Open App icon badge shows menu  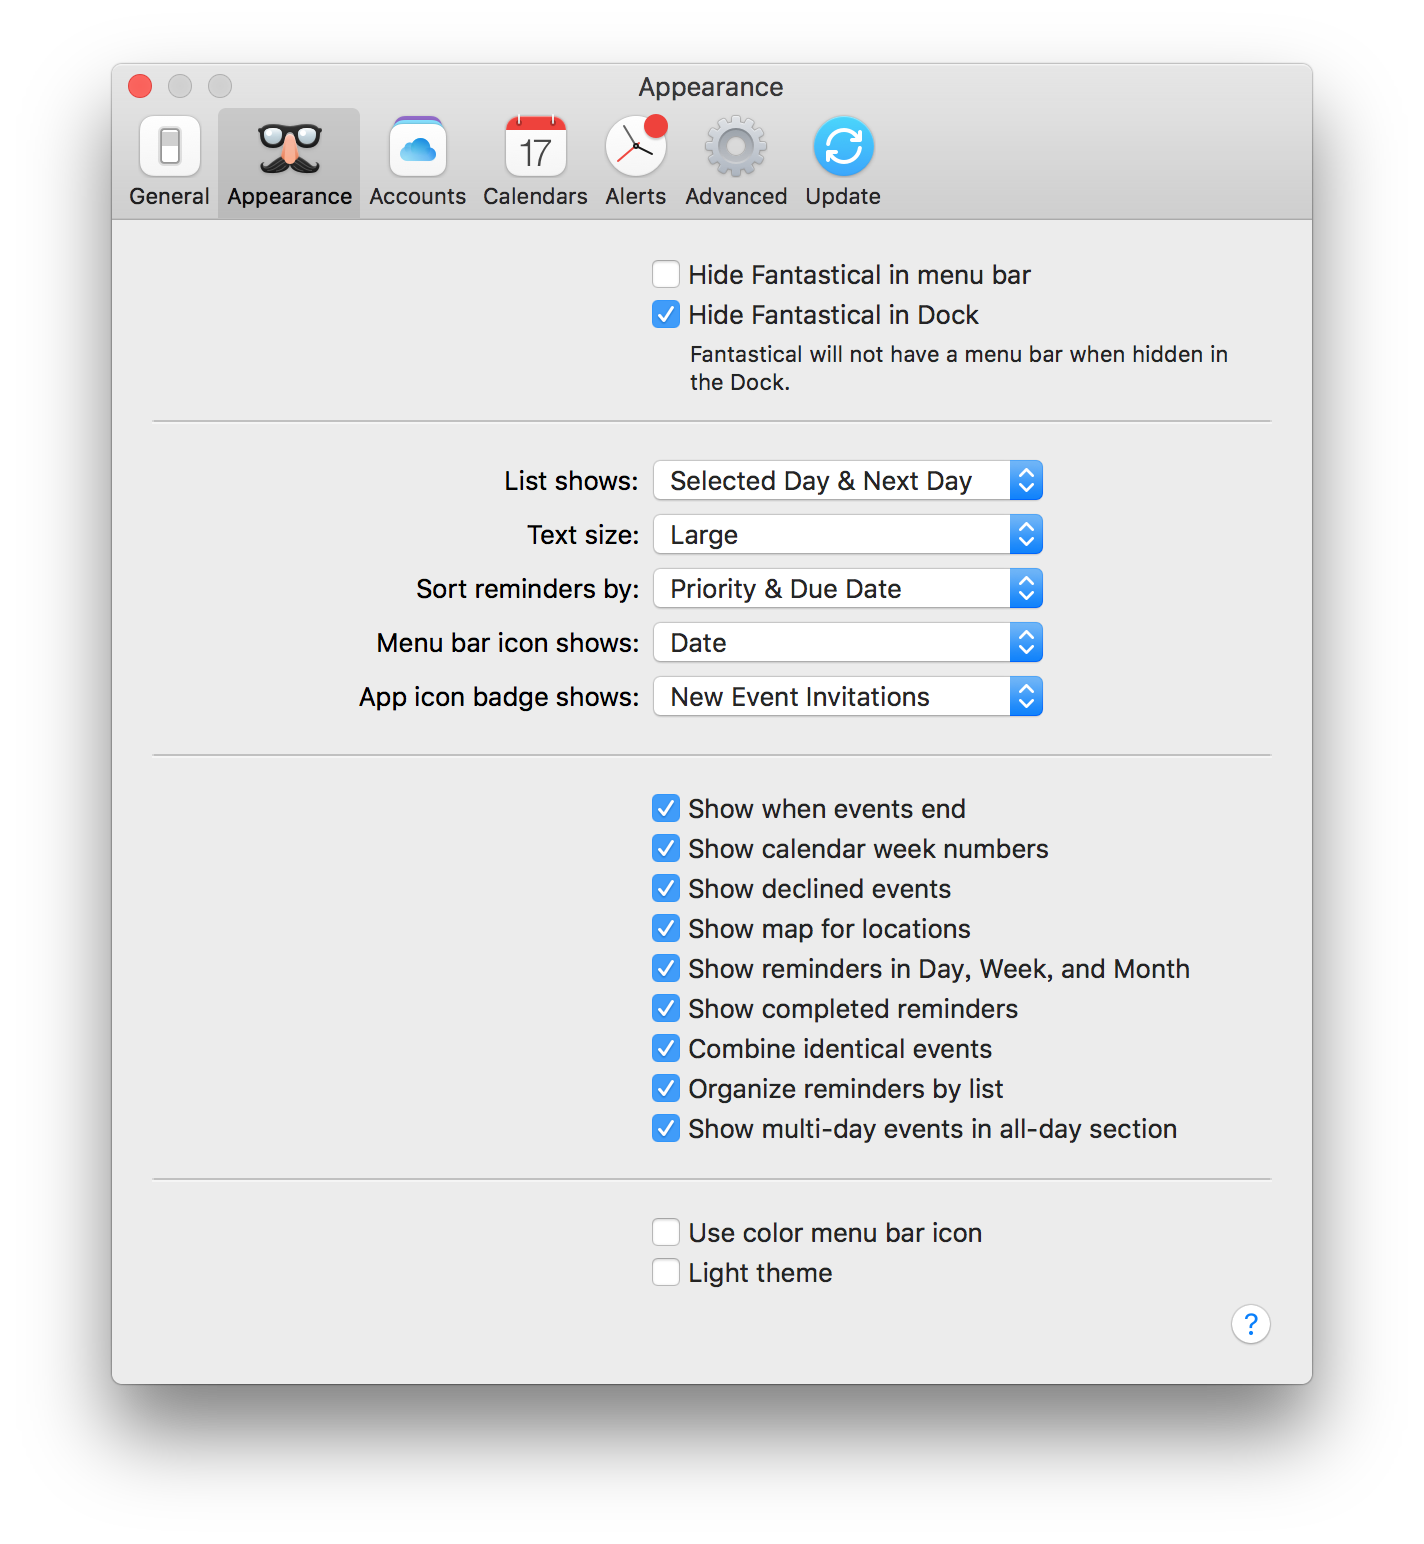(847, 696)
